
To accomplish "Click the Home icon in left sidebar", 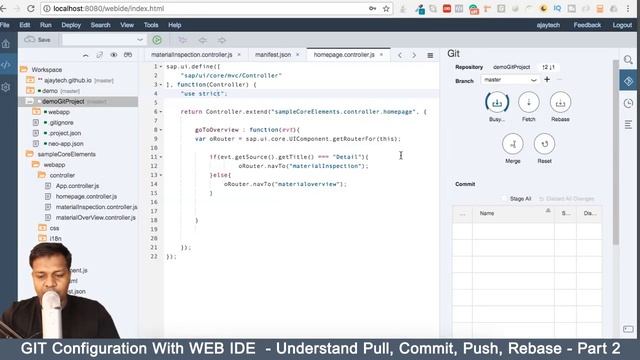I will pyautogui.click(x=6, y=44).
